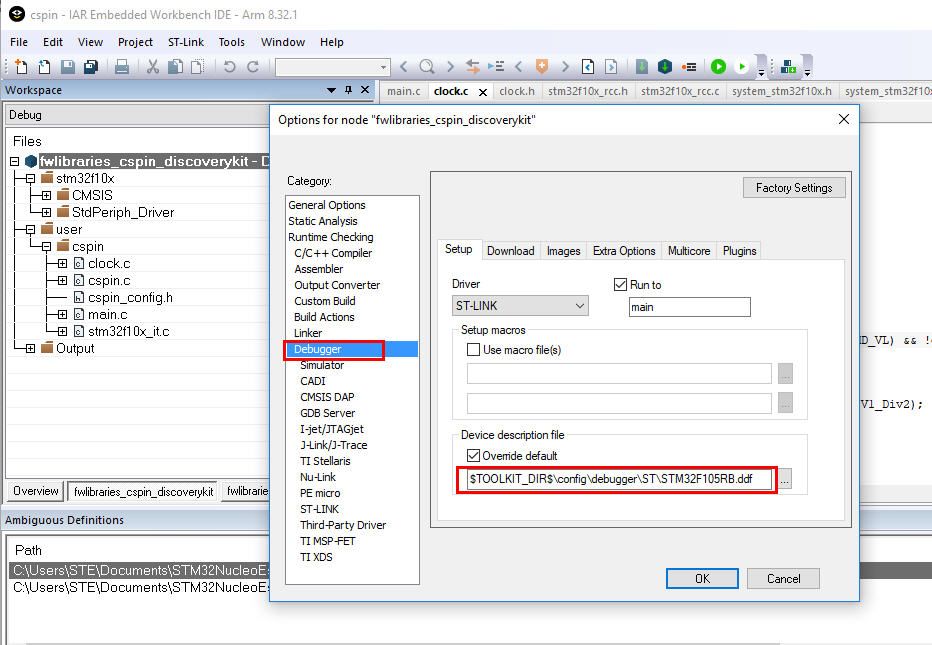Image resolution: width=932 pixels, height=645 pixels.
Task: Click the Redo arrow icon
Action: [x=253, y=67]
